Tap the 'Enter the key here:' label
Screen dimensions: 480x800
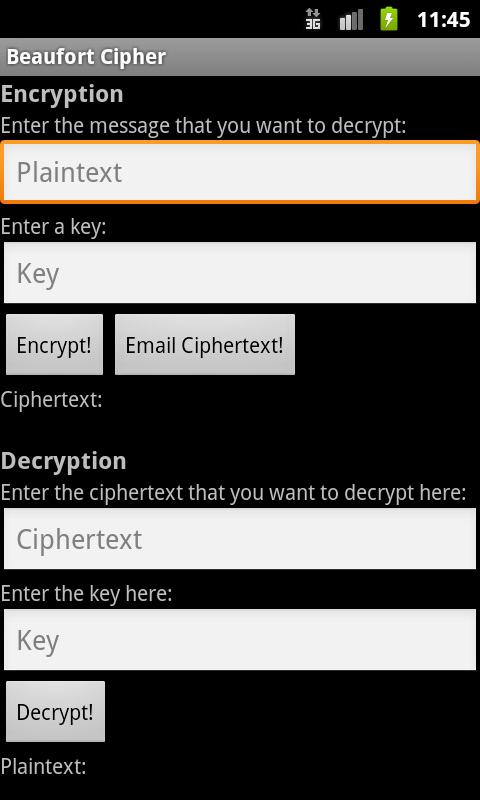pyautogui.click(x=86, y=594)
